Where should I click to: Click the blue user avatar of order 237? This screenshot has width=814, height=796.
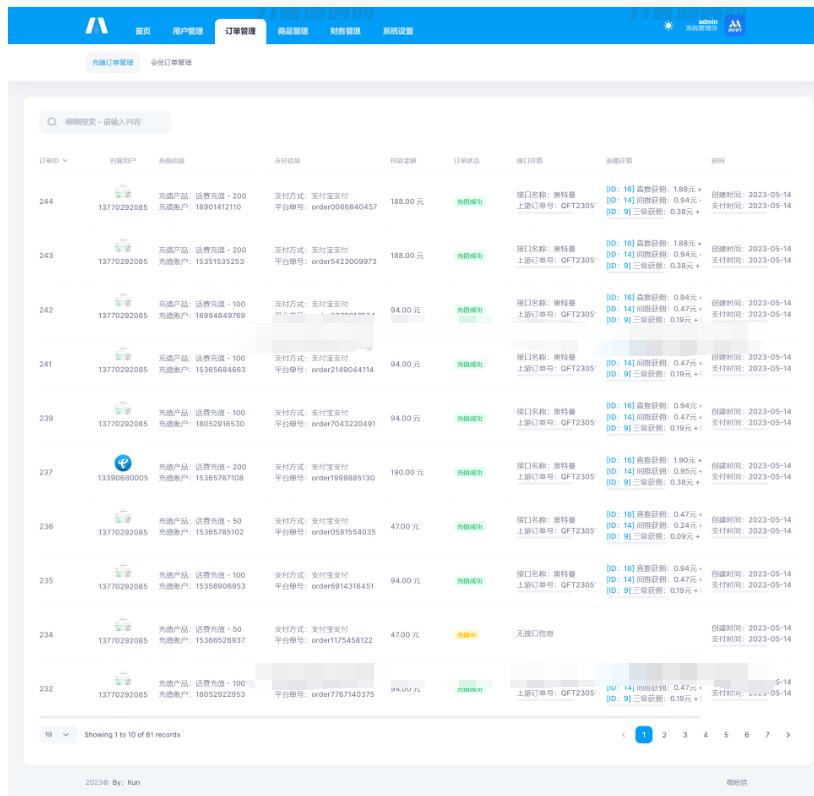[x=123, y=463]
